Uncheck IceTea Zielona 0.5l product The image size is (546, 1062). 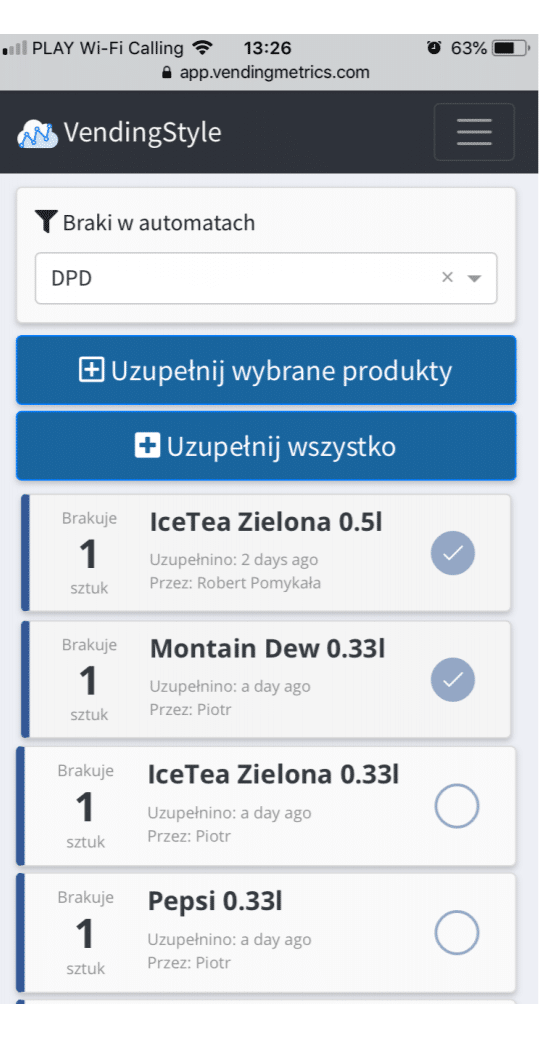[x=453, y=553]
